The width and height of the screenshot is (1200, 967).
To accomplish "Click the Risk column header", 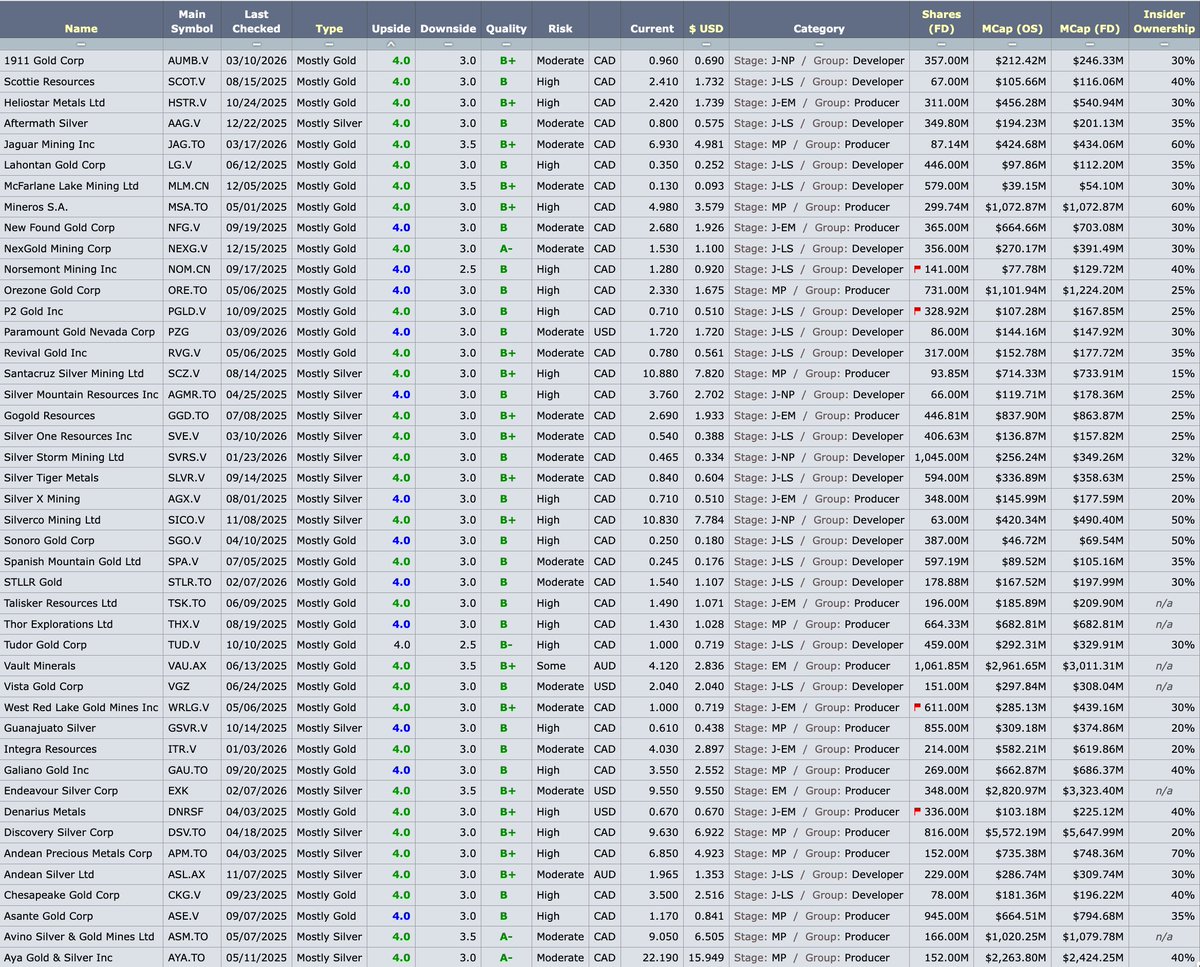I will [560, 29].
